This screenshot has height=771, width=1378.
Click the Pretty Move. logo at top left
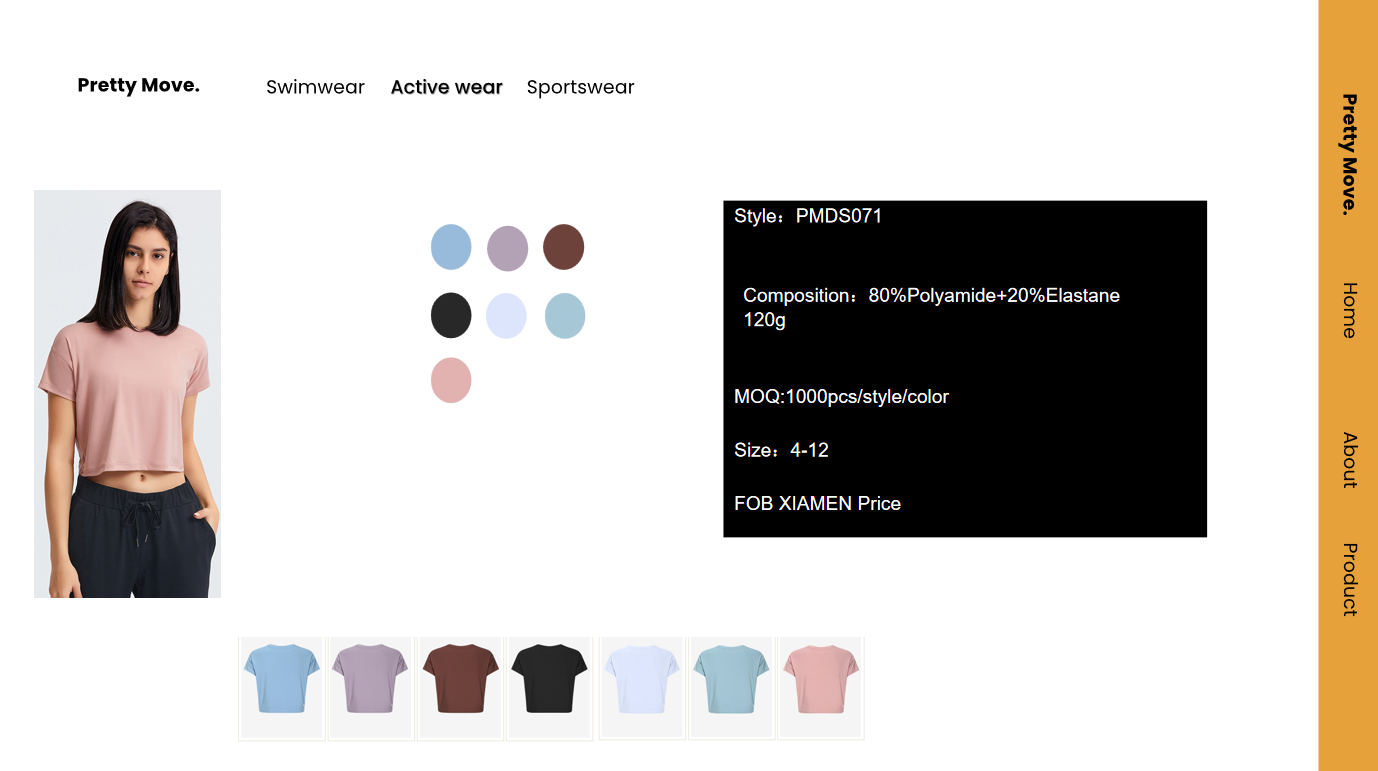pos(139,85)
